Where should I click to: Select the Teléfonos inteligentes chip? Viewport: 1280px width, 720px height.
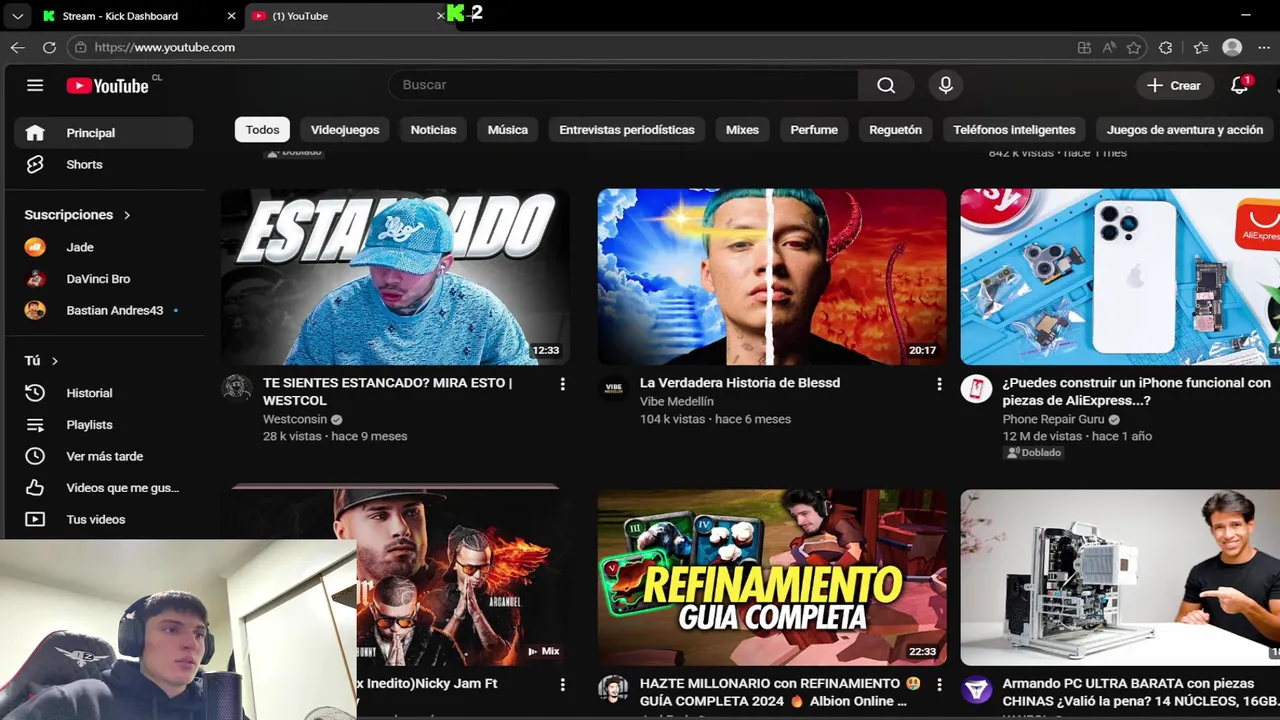(1014, 130)
